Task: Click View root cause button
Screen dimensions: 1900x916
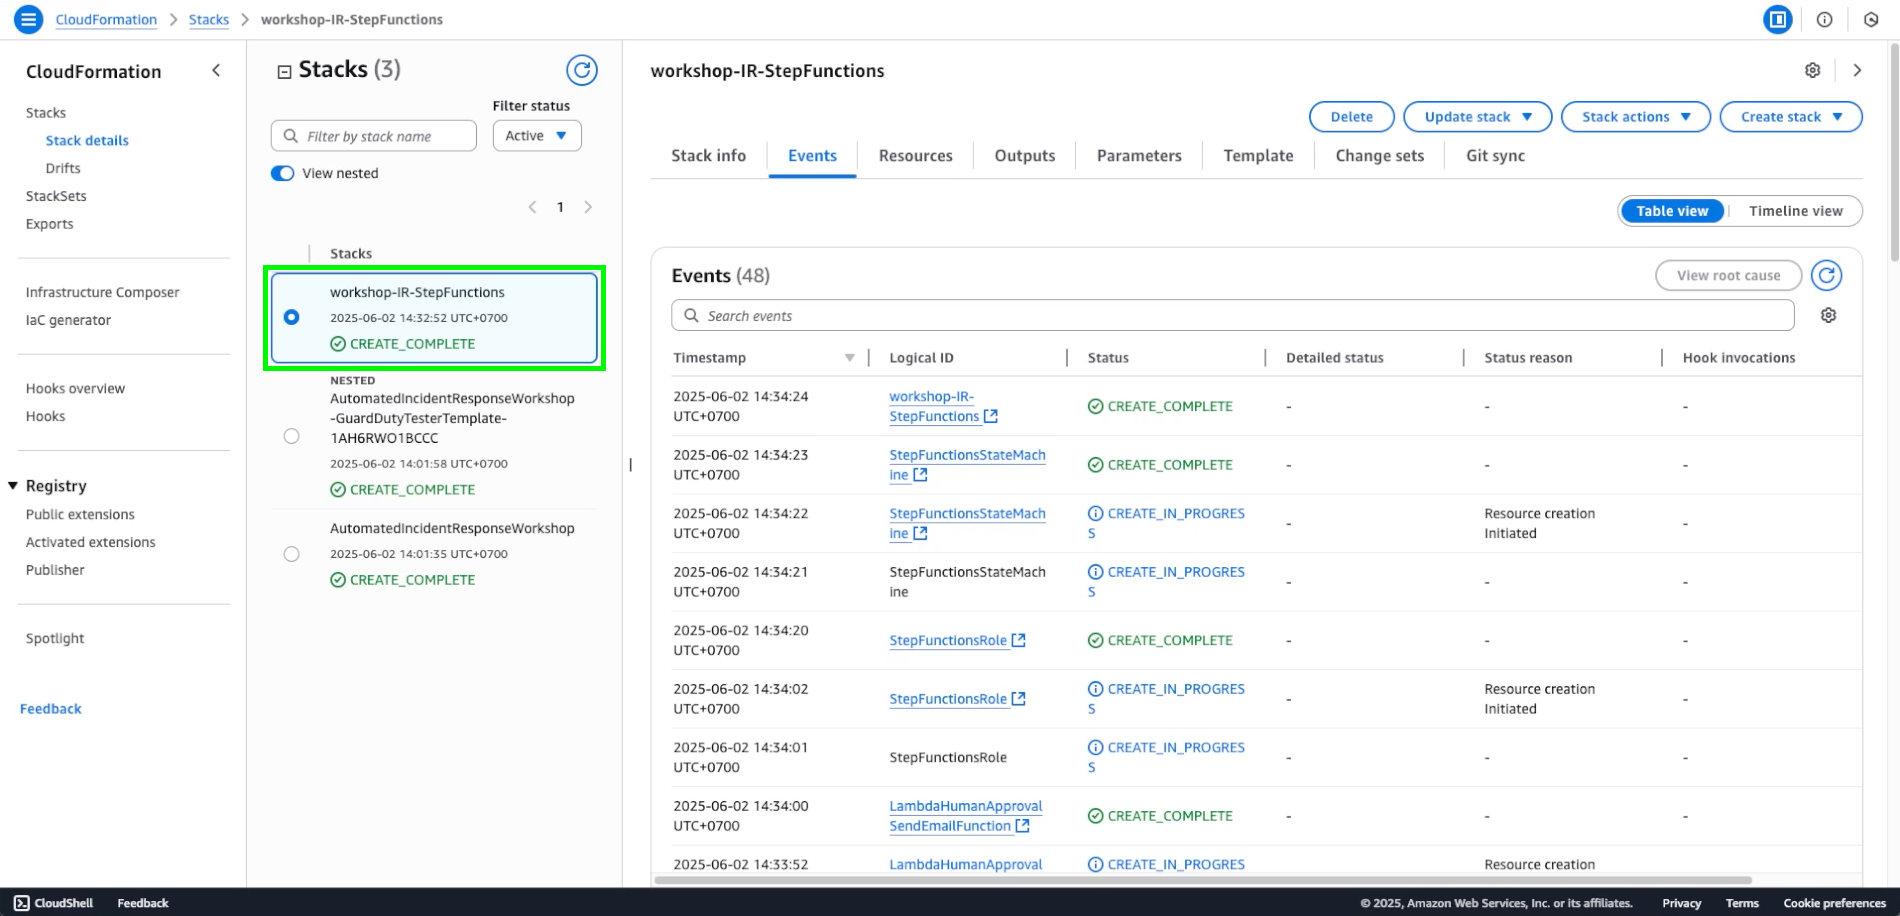Action: [1728, 275]
